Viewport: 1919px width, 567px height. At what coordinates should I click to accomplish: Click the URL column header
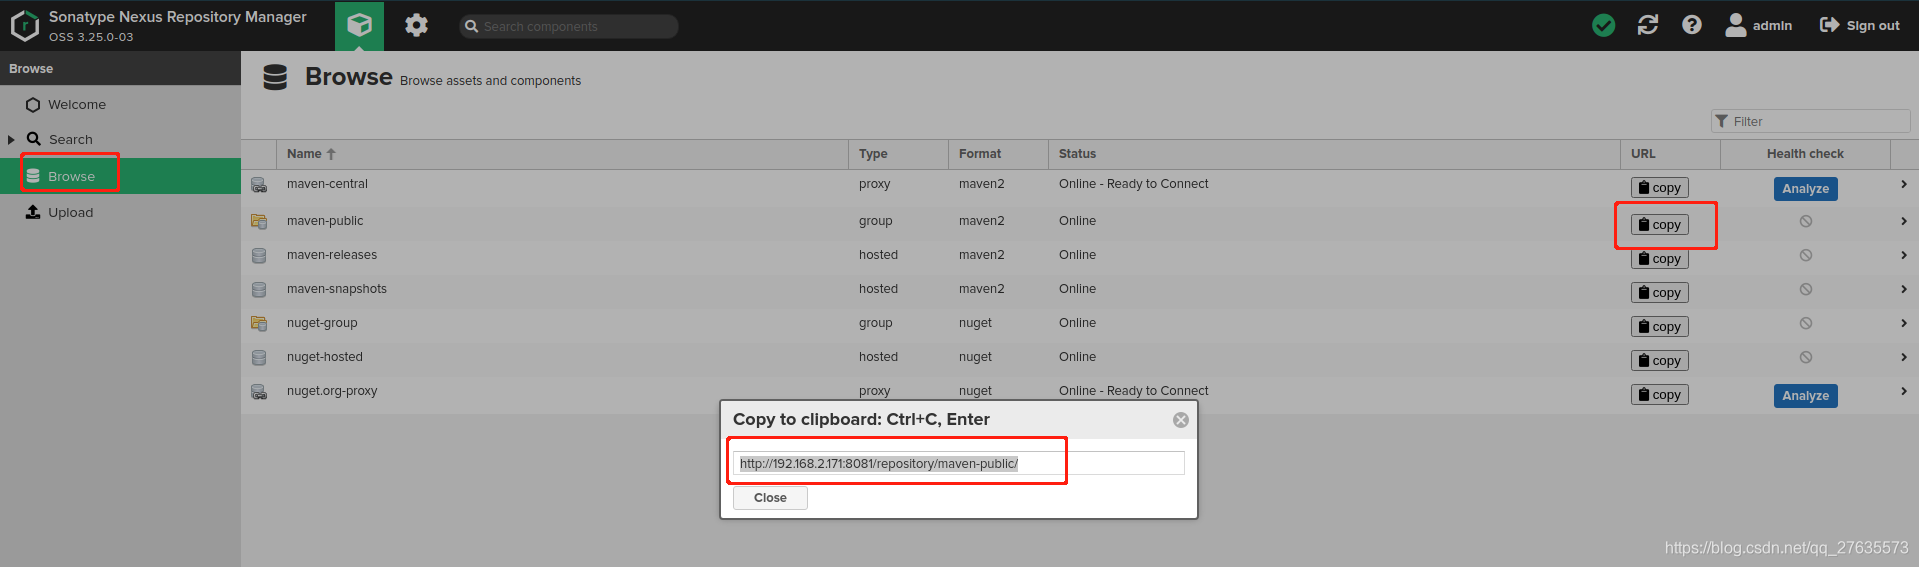[x=1670, y=154]
